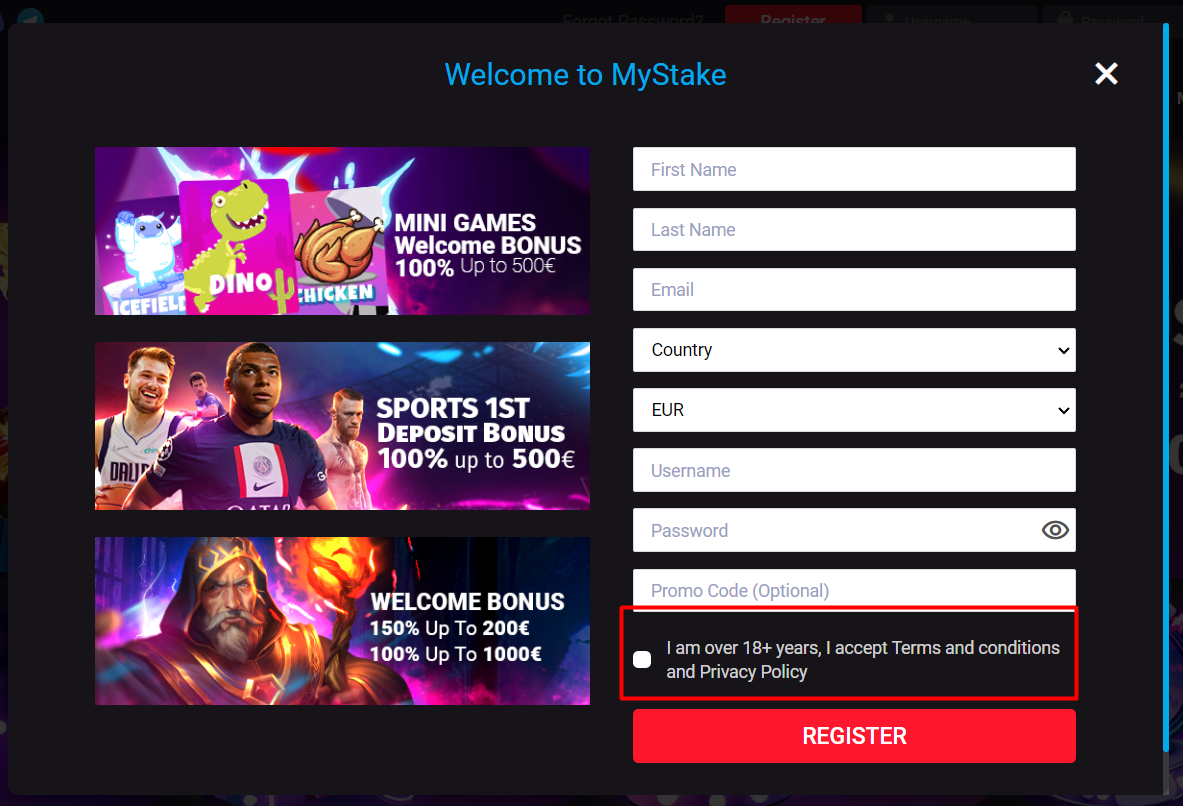1183x806 pixels.
Task: Show password with the eye icon
Action: (1055, 531)
